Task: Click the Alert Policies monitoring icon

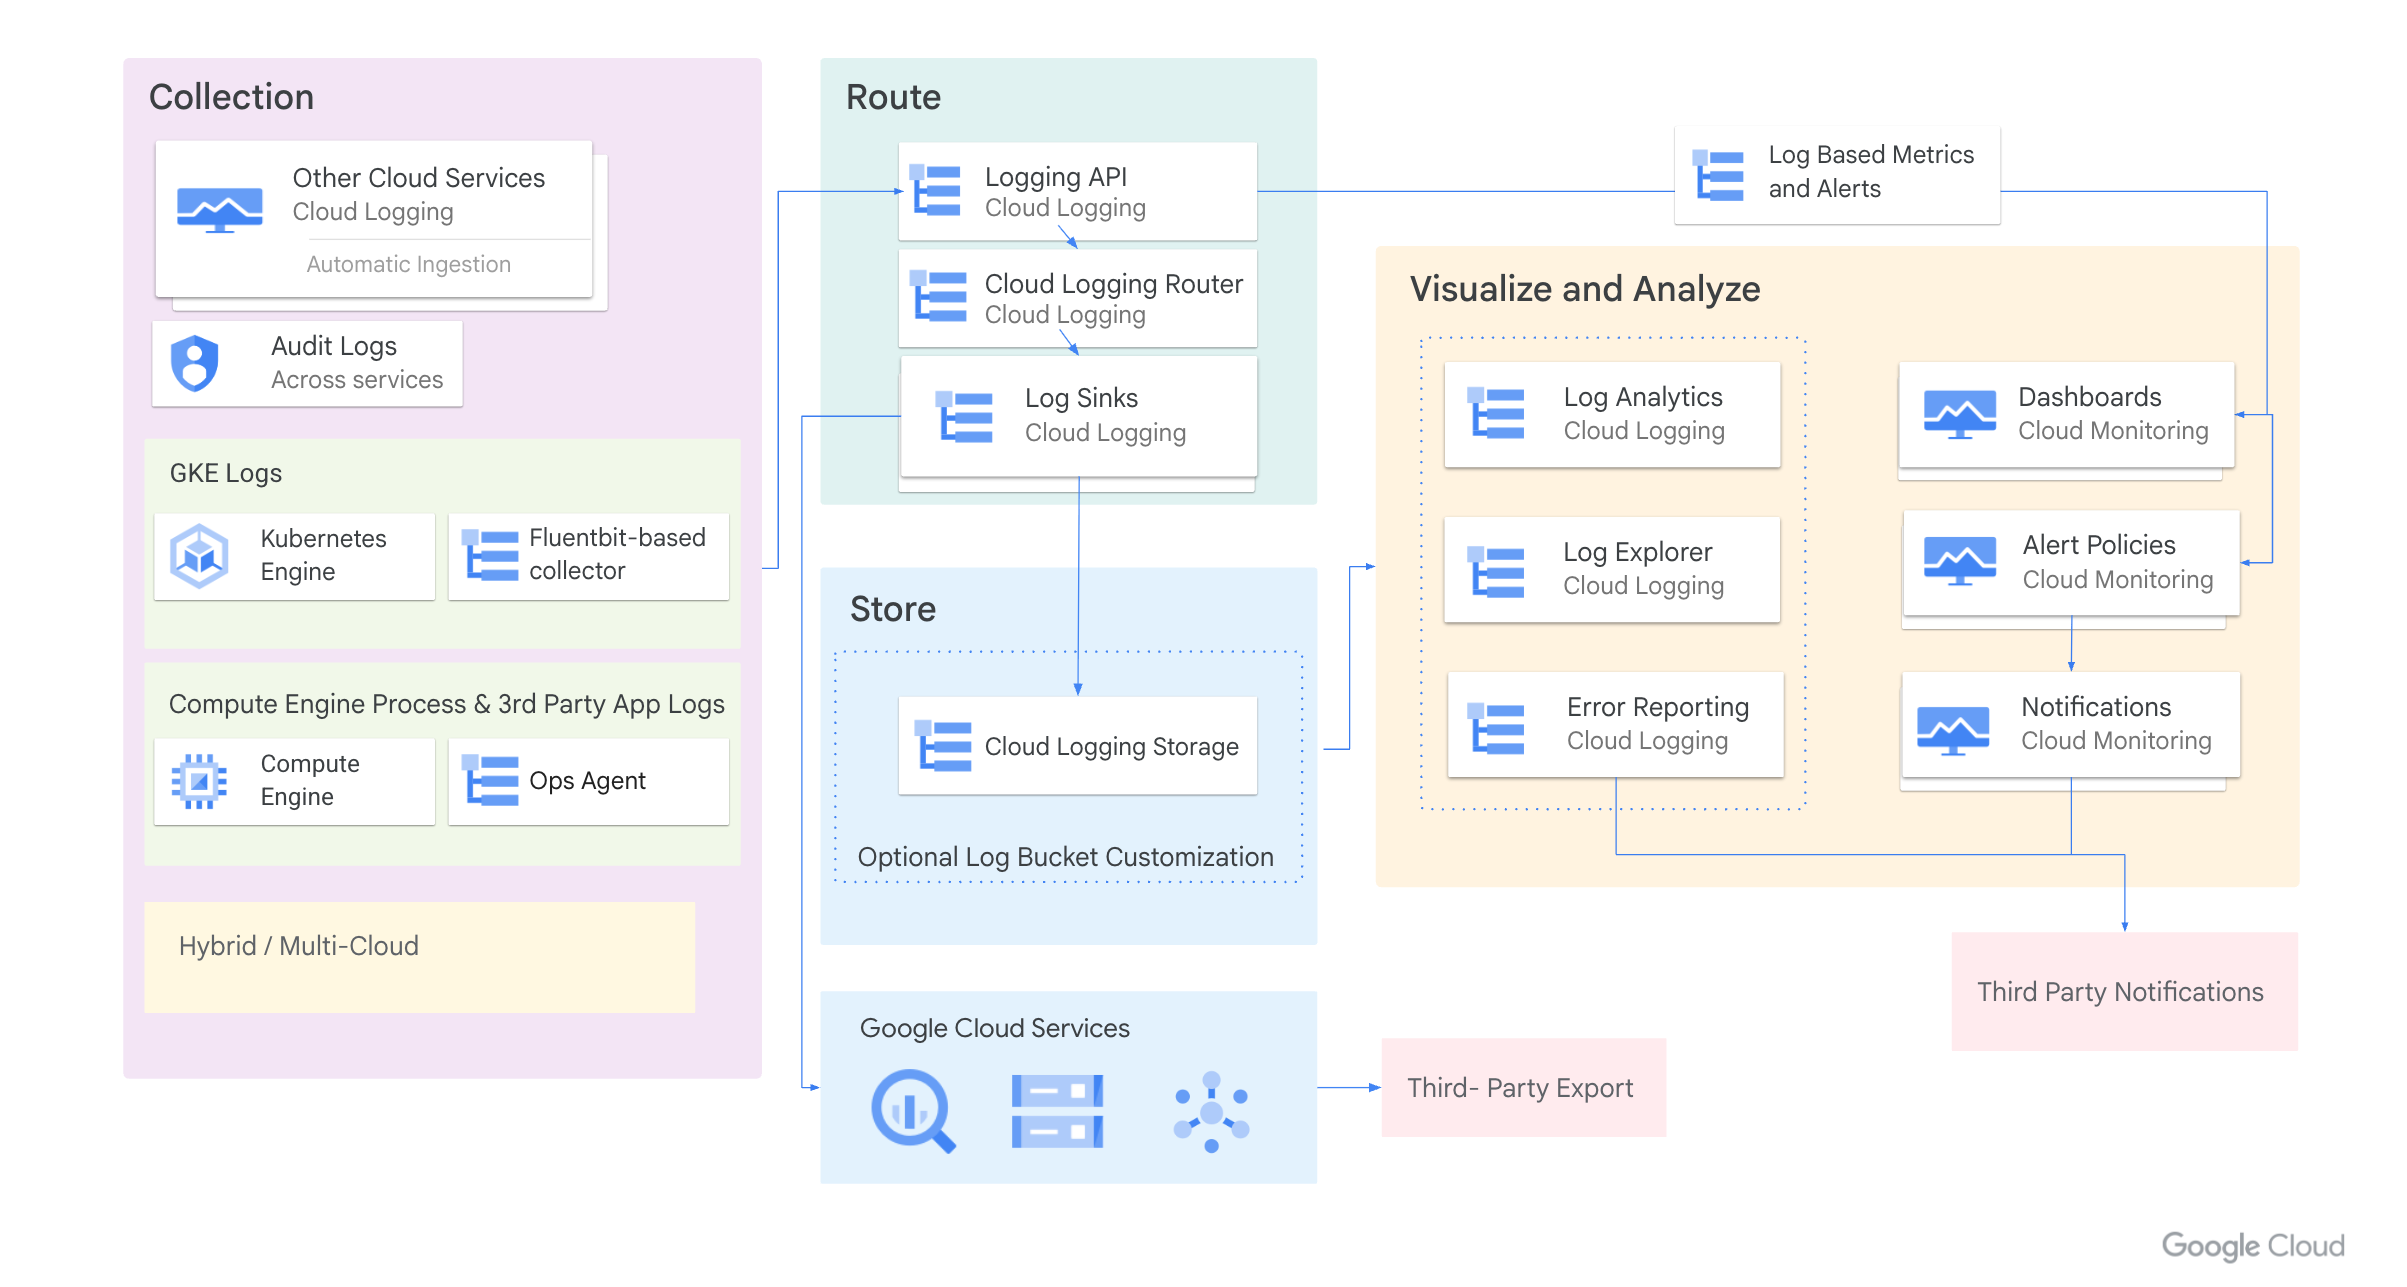Action: pos(1960,561)
